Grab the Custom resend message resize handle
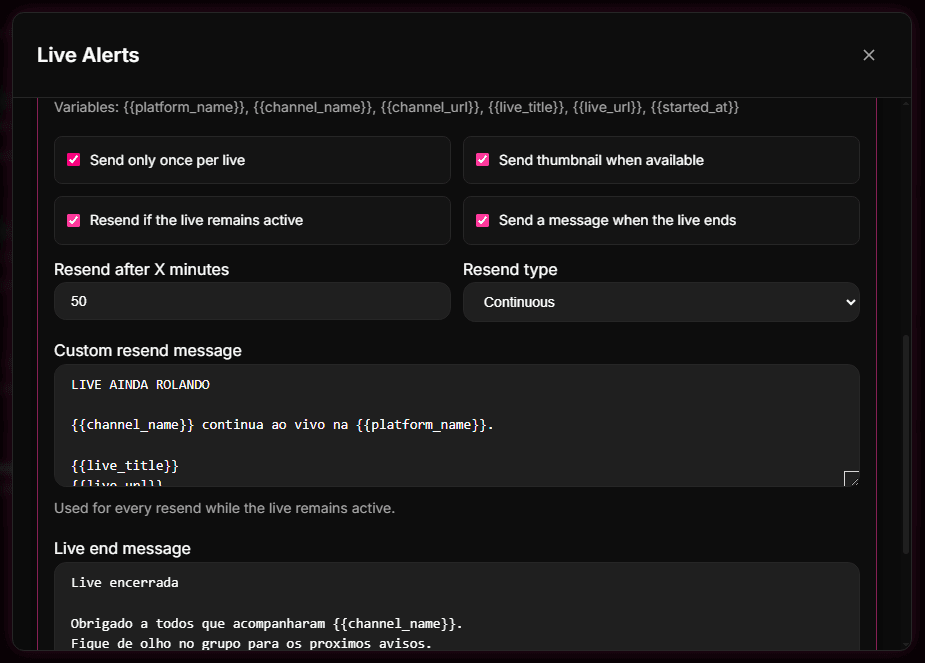 tap(851, 478)
